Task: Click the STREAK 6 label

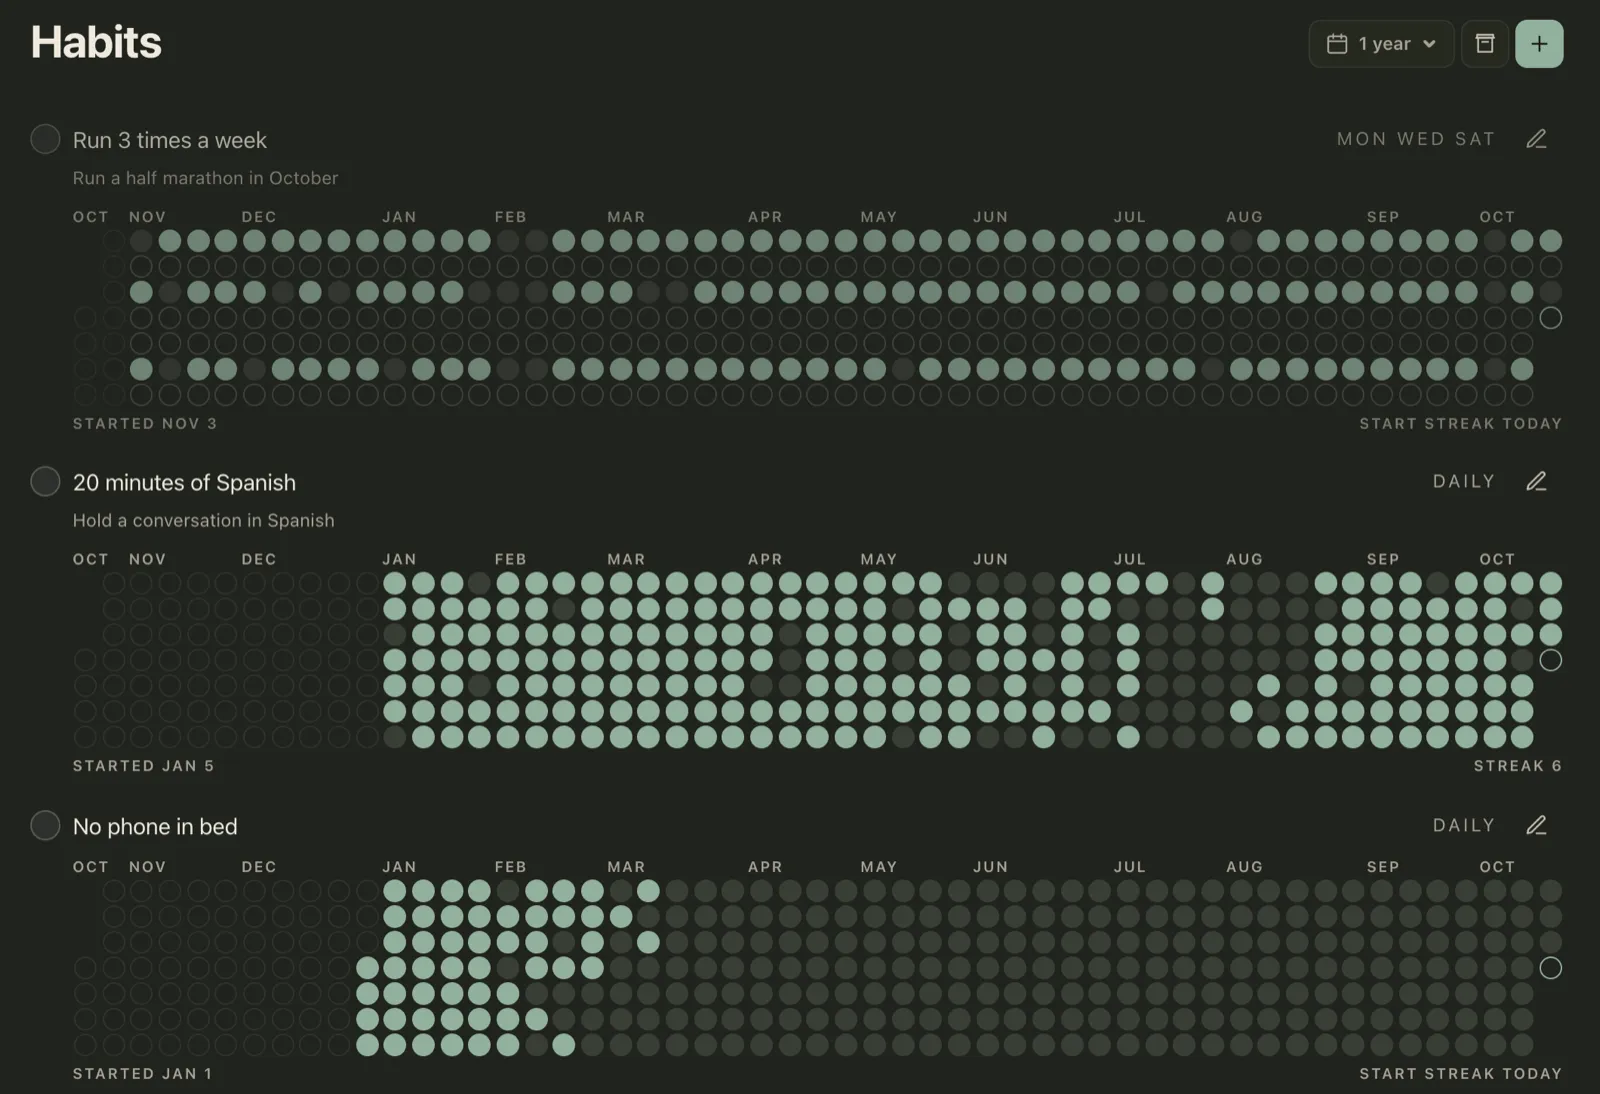Action: [x=1517, y=766]
